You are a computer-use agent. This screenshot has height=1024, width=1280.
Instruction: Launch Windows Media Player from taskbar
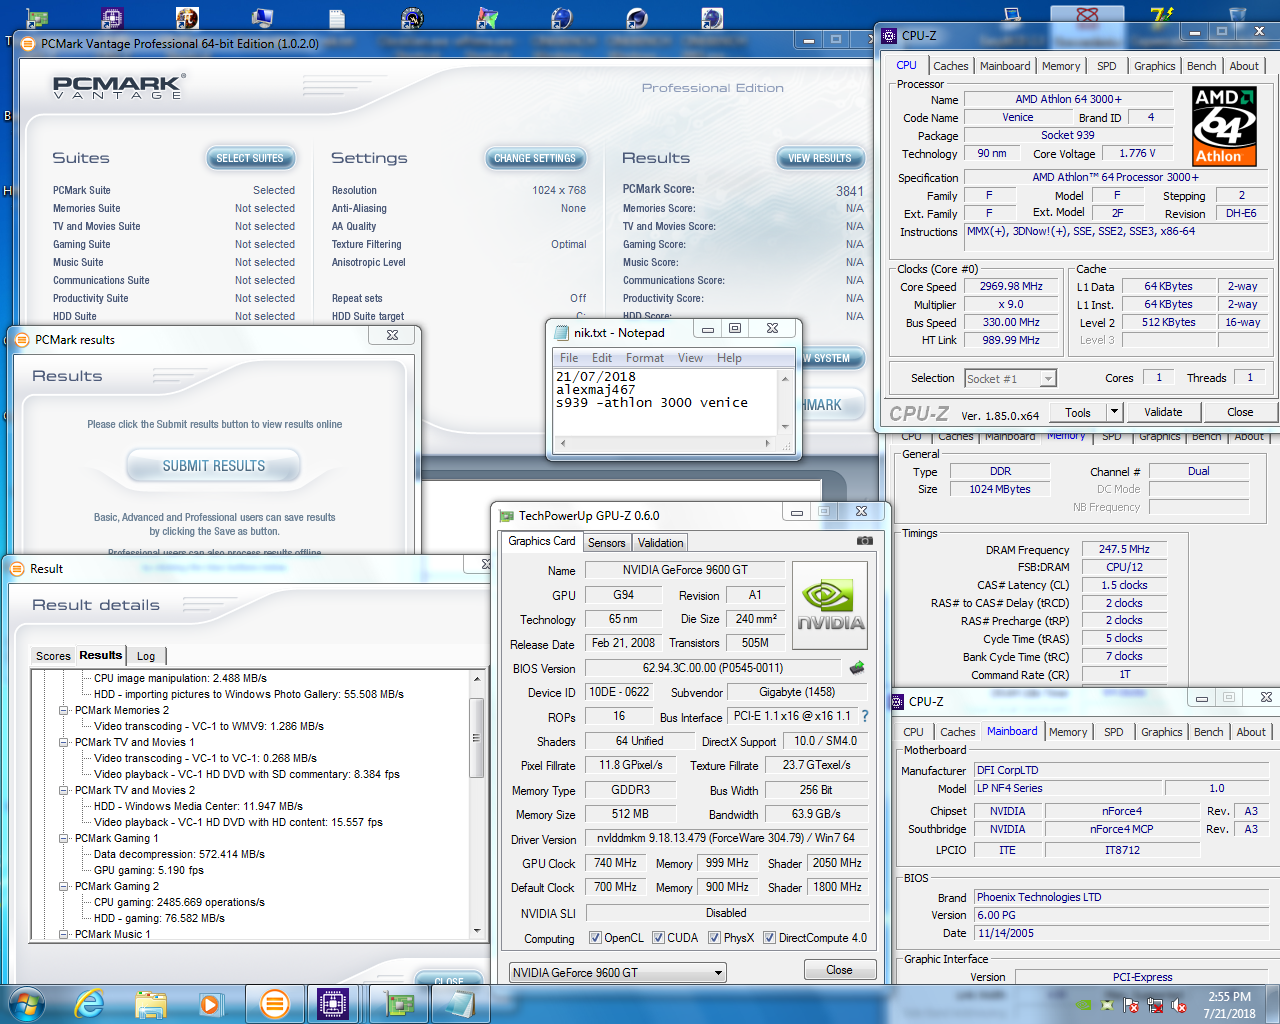210,1003
